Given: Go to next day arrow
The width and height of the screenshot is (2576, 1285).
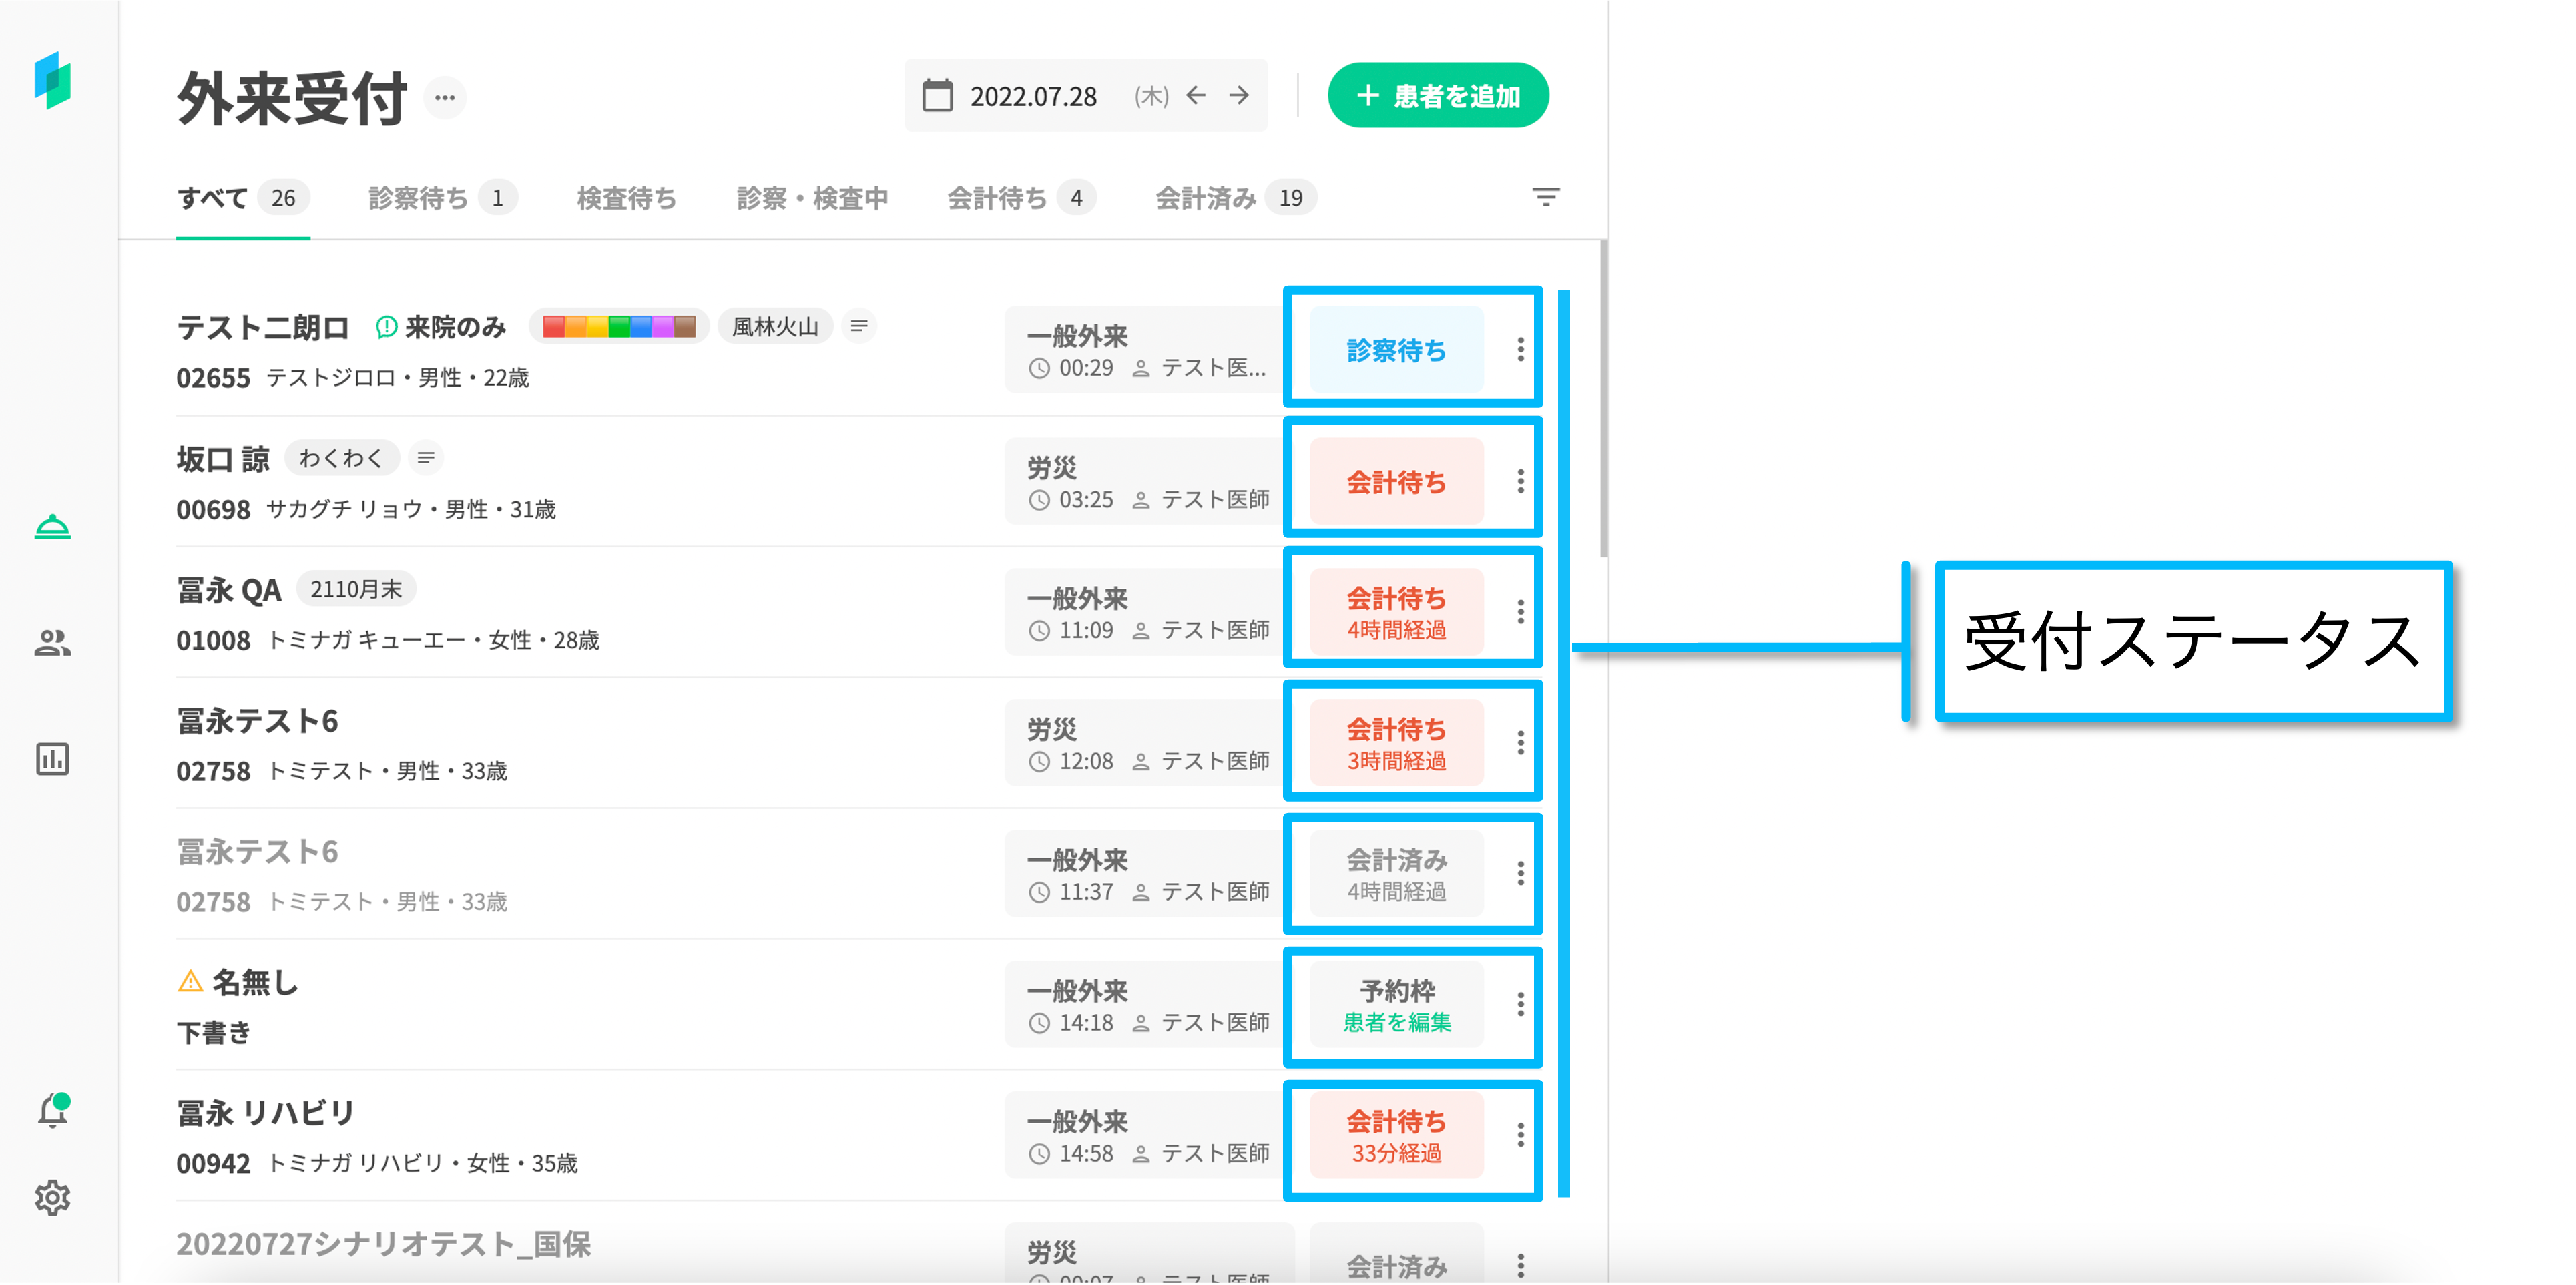Looking at the screenshot, I should pyautogui.click(x=1239, y=96).
